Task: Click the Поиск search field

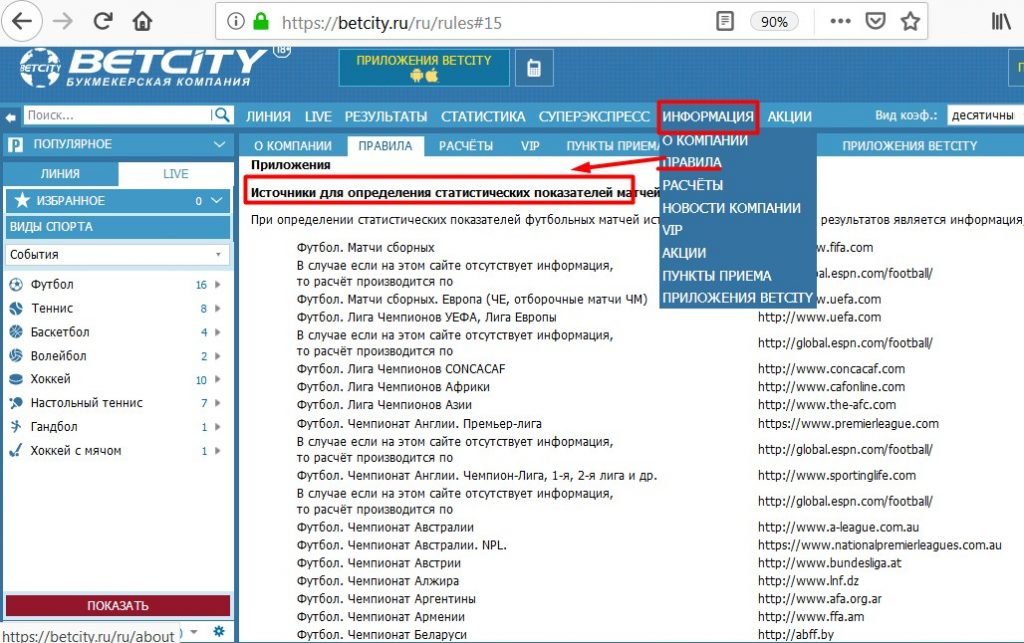Action: (118, 115)
